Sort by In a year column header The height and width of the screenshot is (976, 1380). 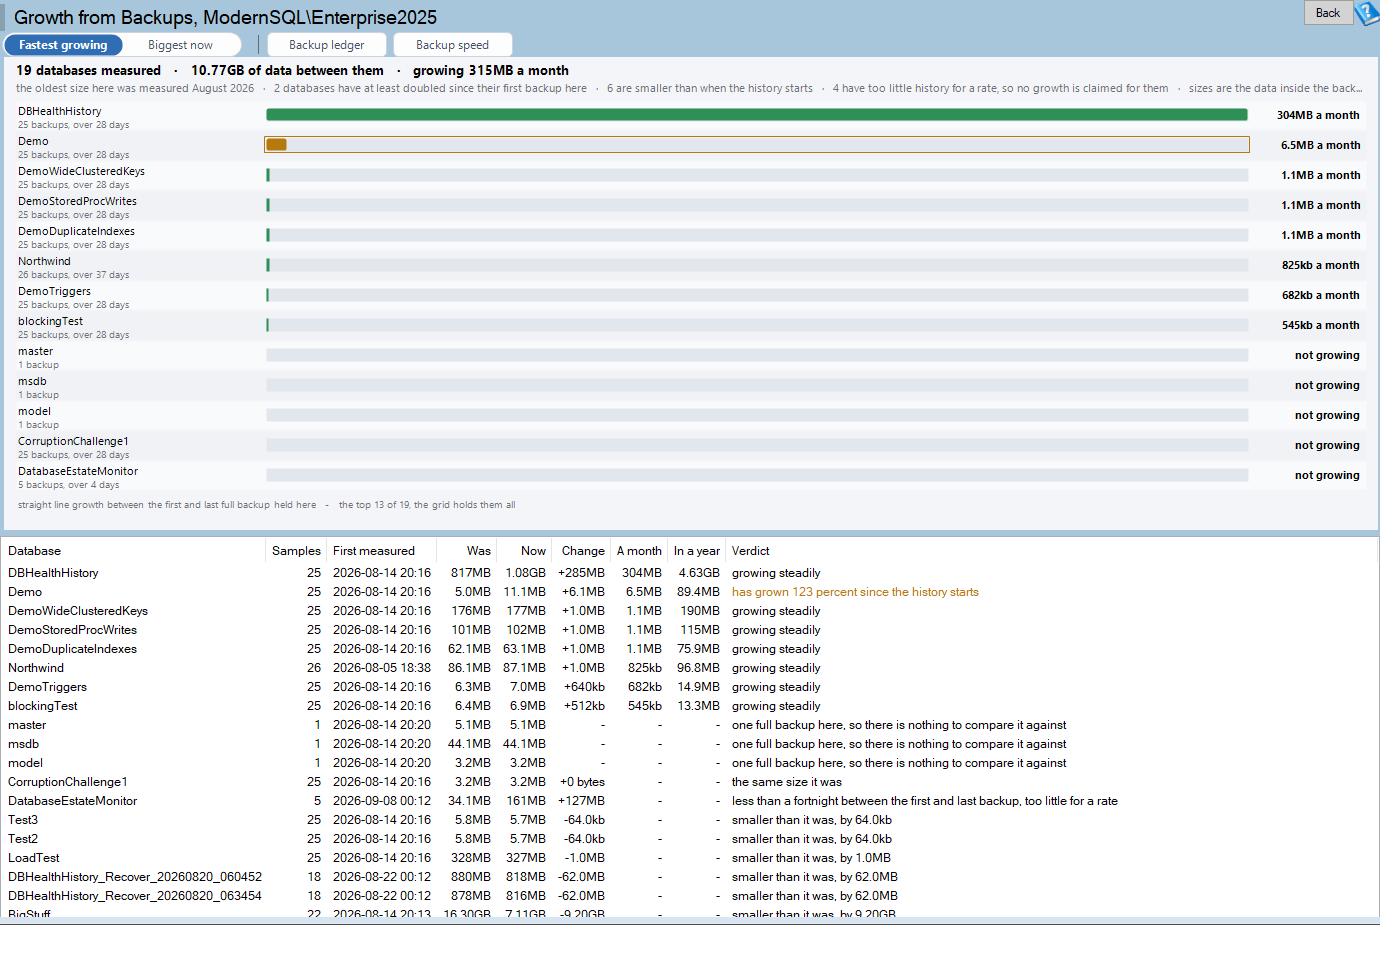[697, 551]
